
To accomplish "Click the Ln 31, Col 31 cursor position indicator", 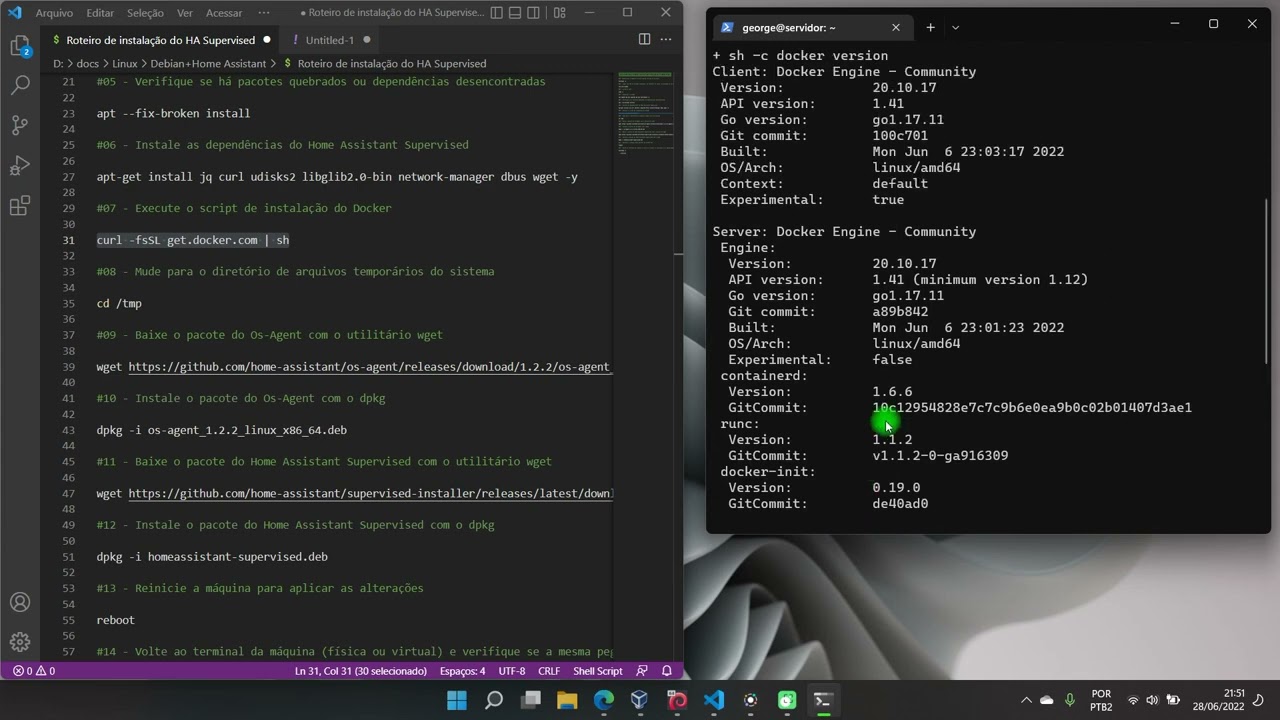I will coord(361,671).
